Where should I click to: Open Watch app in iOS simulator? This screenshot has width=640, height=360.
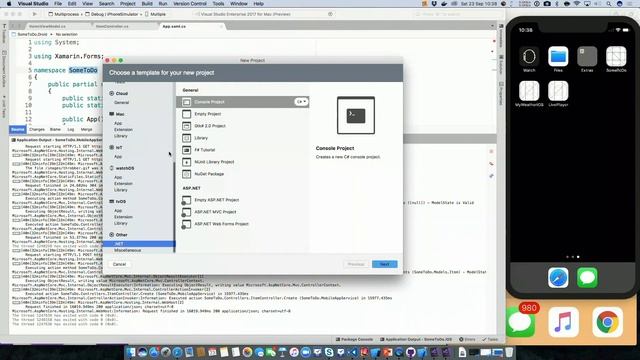tap(529, 56)
